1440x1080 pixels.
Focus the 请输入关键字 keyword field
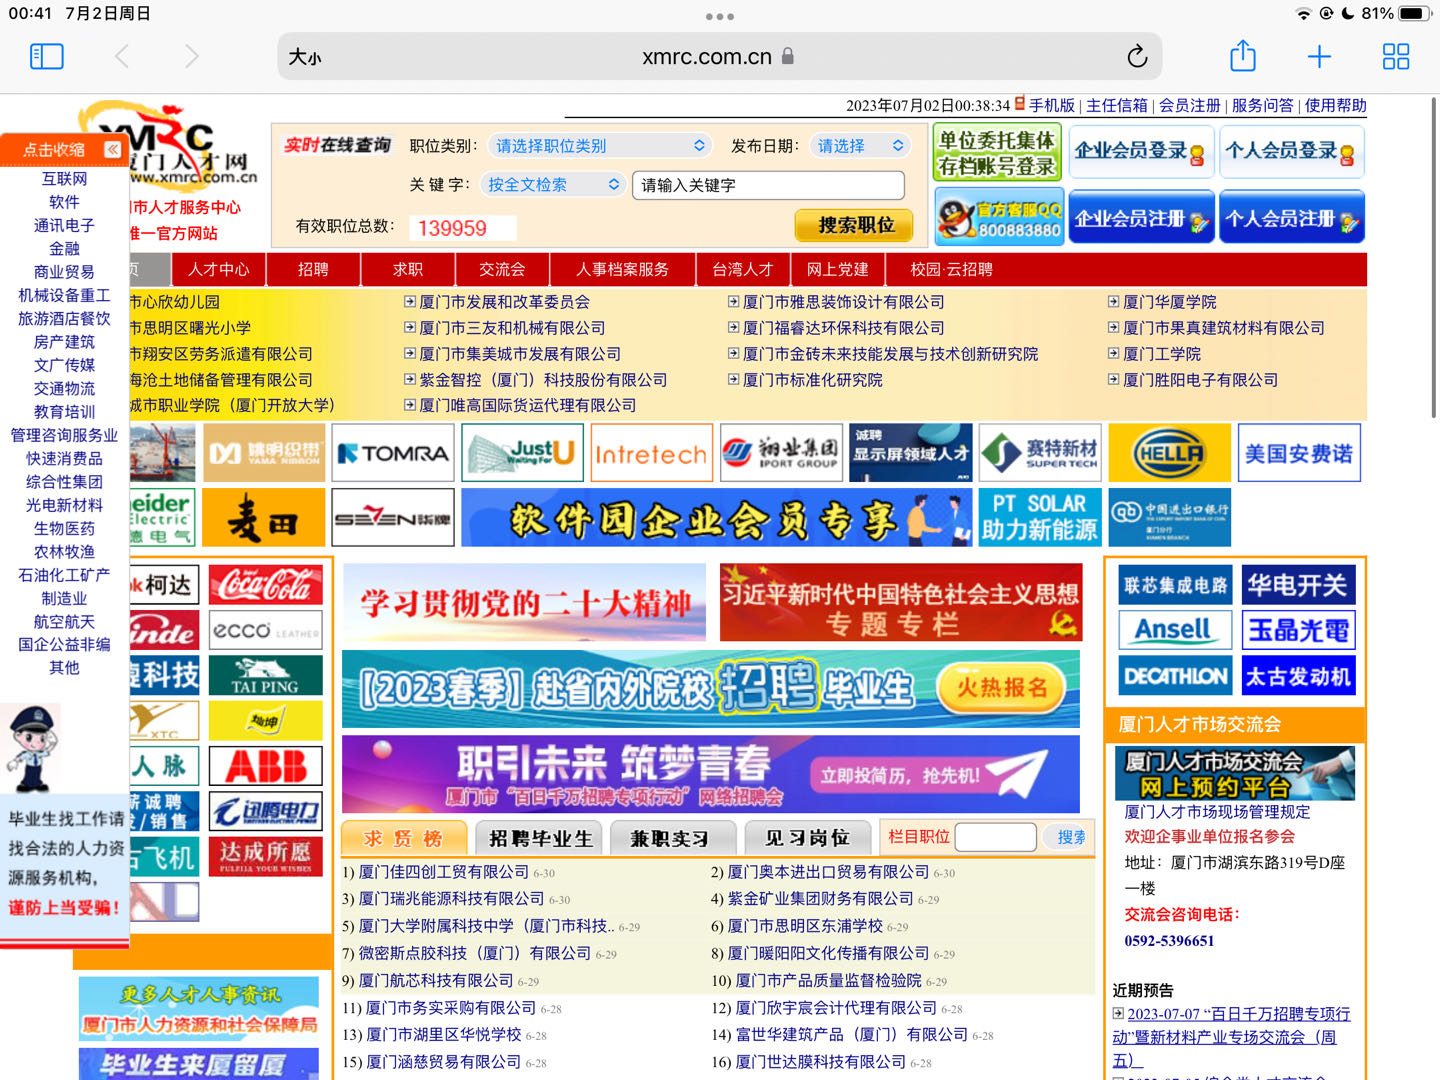[x=768, y=185]
